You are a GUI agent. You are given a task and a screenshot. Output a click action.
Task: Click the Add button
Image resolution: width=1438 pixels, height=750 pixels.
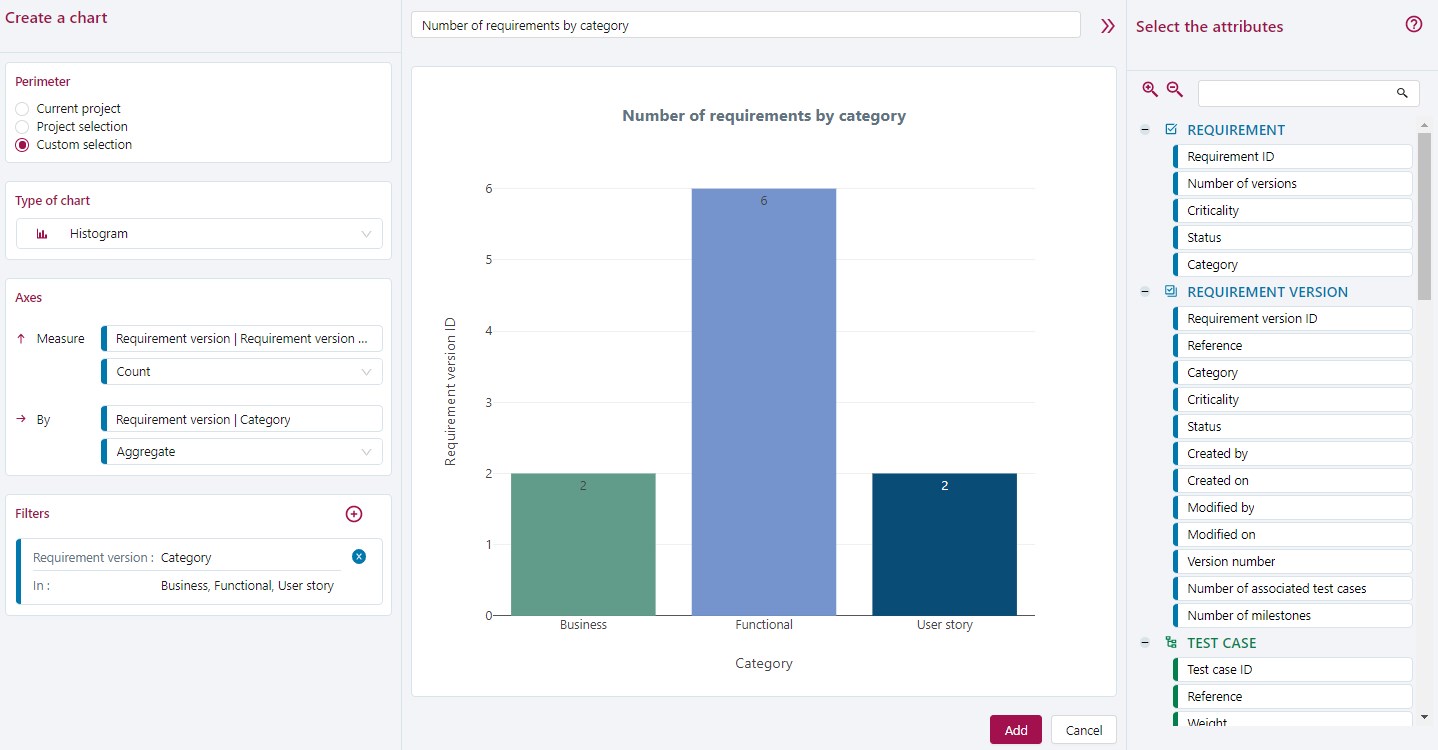coord(1015,729)
